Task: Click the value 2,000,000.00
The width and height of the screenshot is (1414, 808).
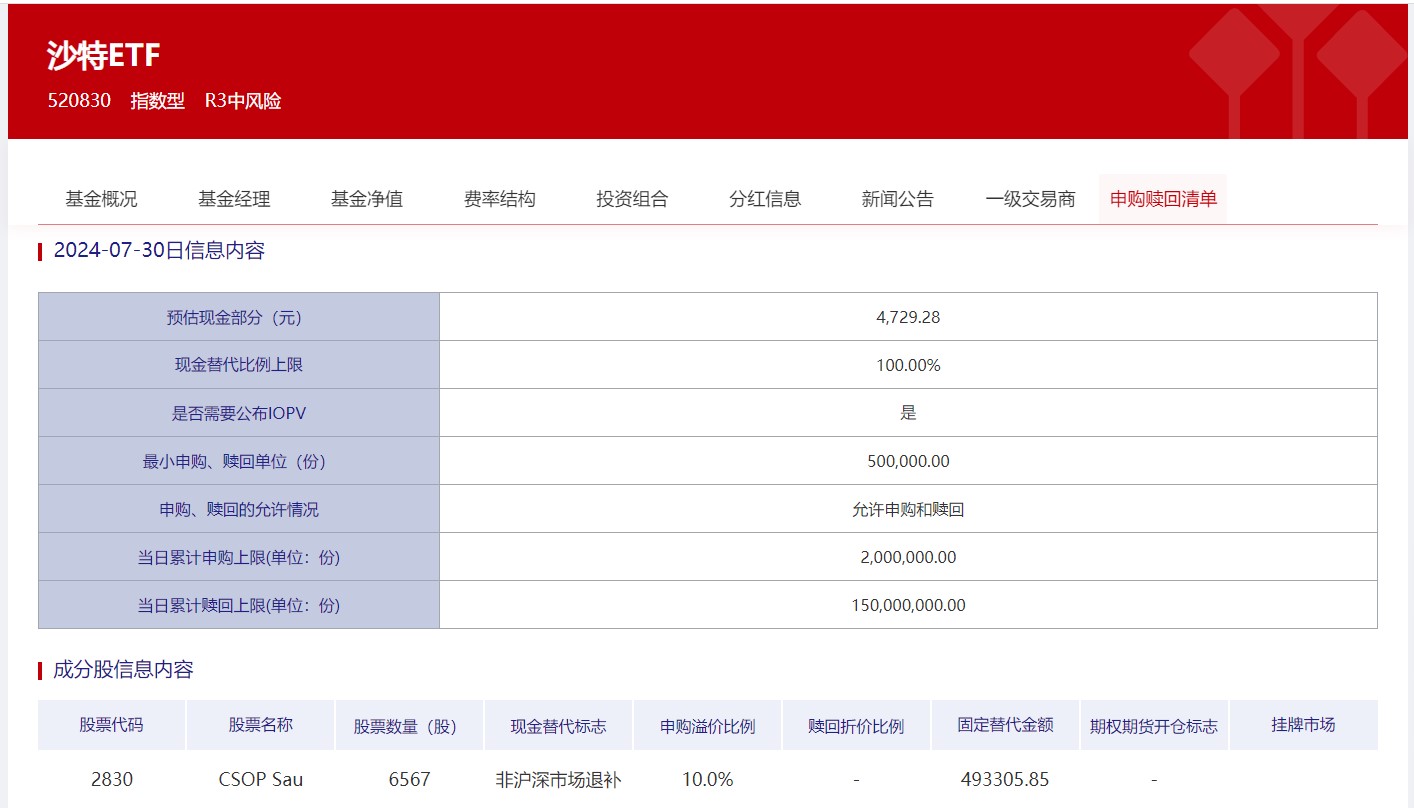Action: [x=908, y=557]
